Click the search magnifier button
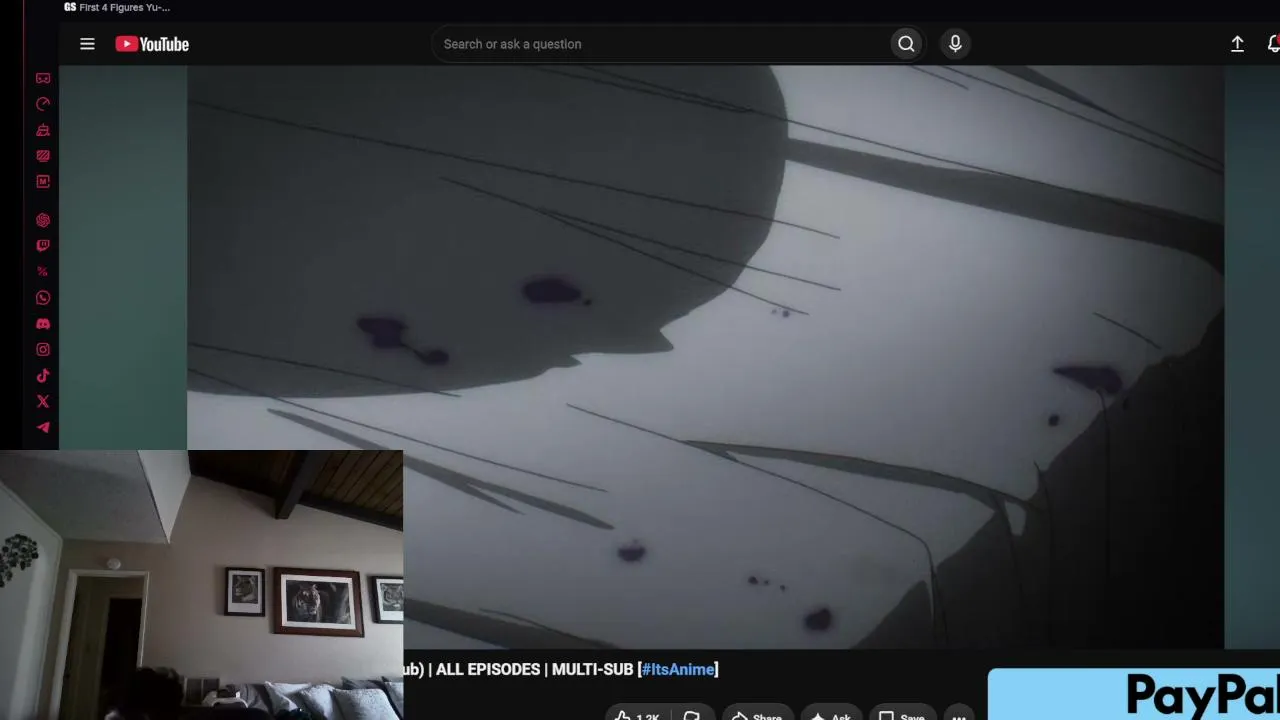Viewport: 1280px width, 720px height. pyautogui.click(x=906, y=44)
